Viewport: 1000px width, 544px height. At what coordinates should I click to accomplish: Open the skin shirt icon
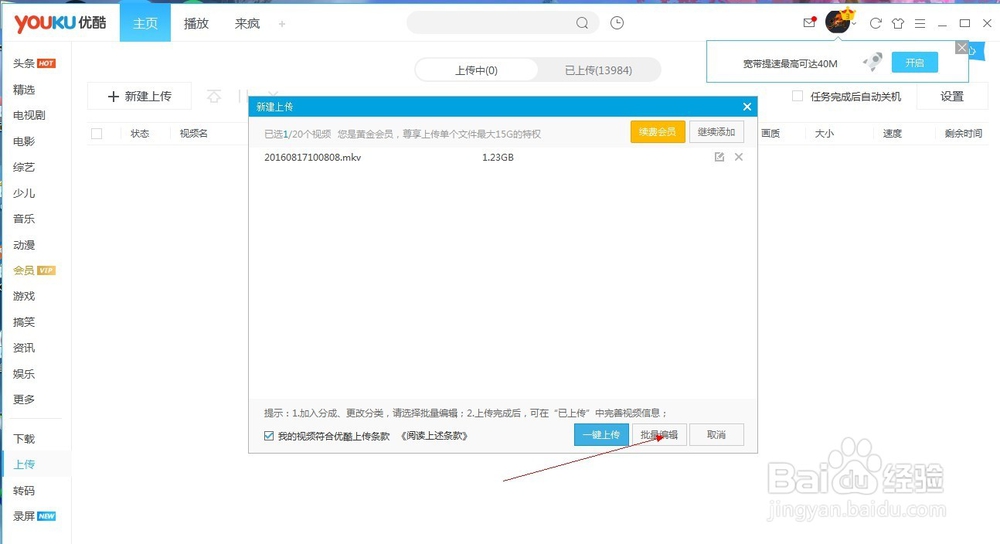[x=898, y=24]
